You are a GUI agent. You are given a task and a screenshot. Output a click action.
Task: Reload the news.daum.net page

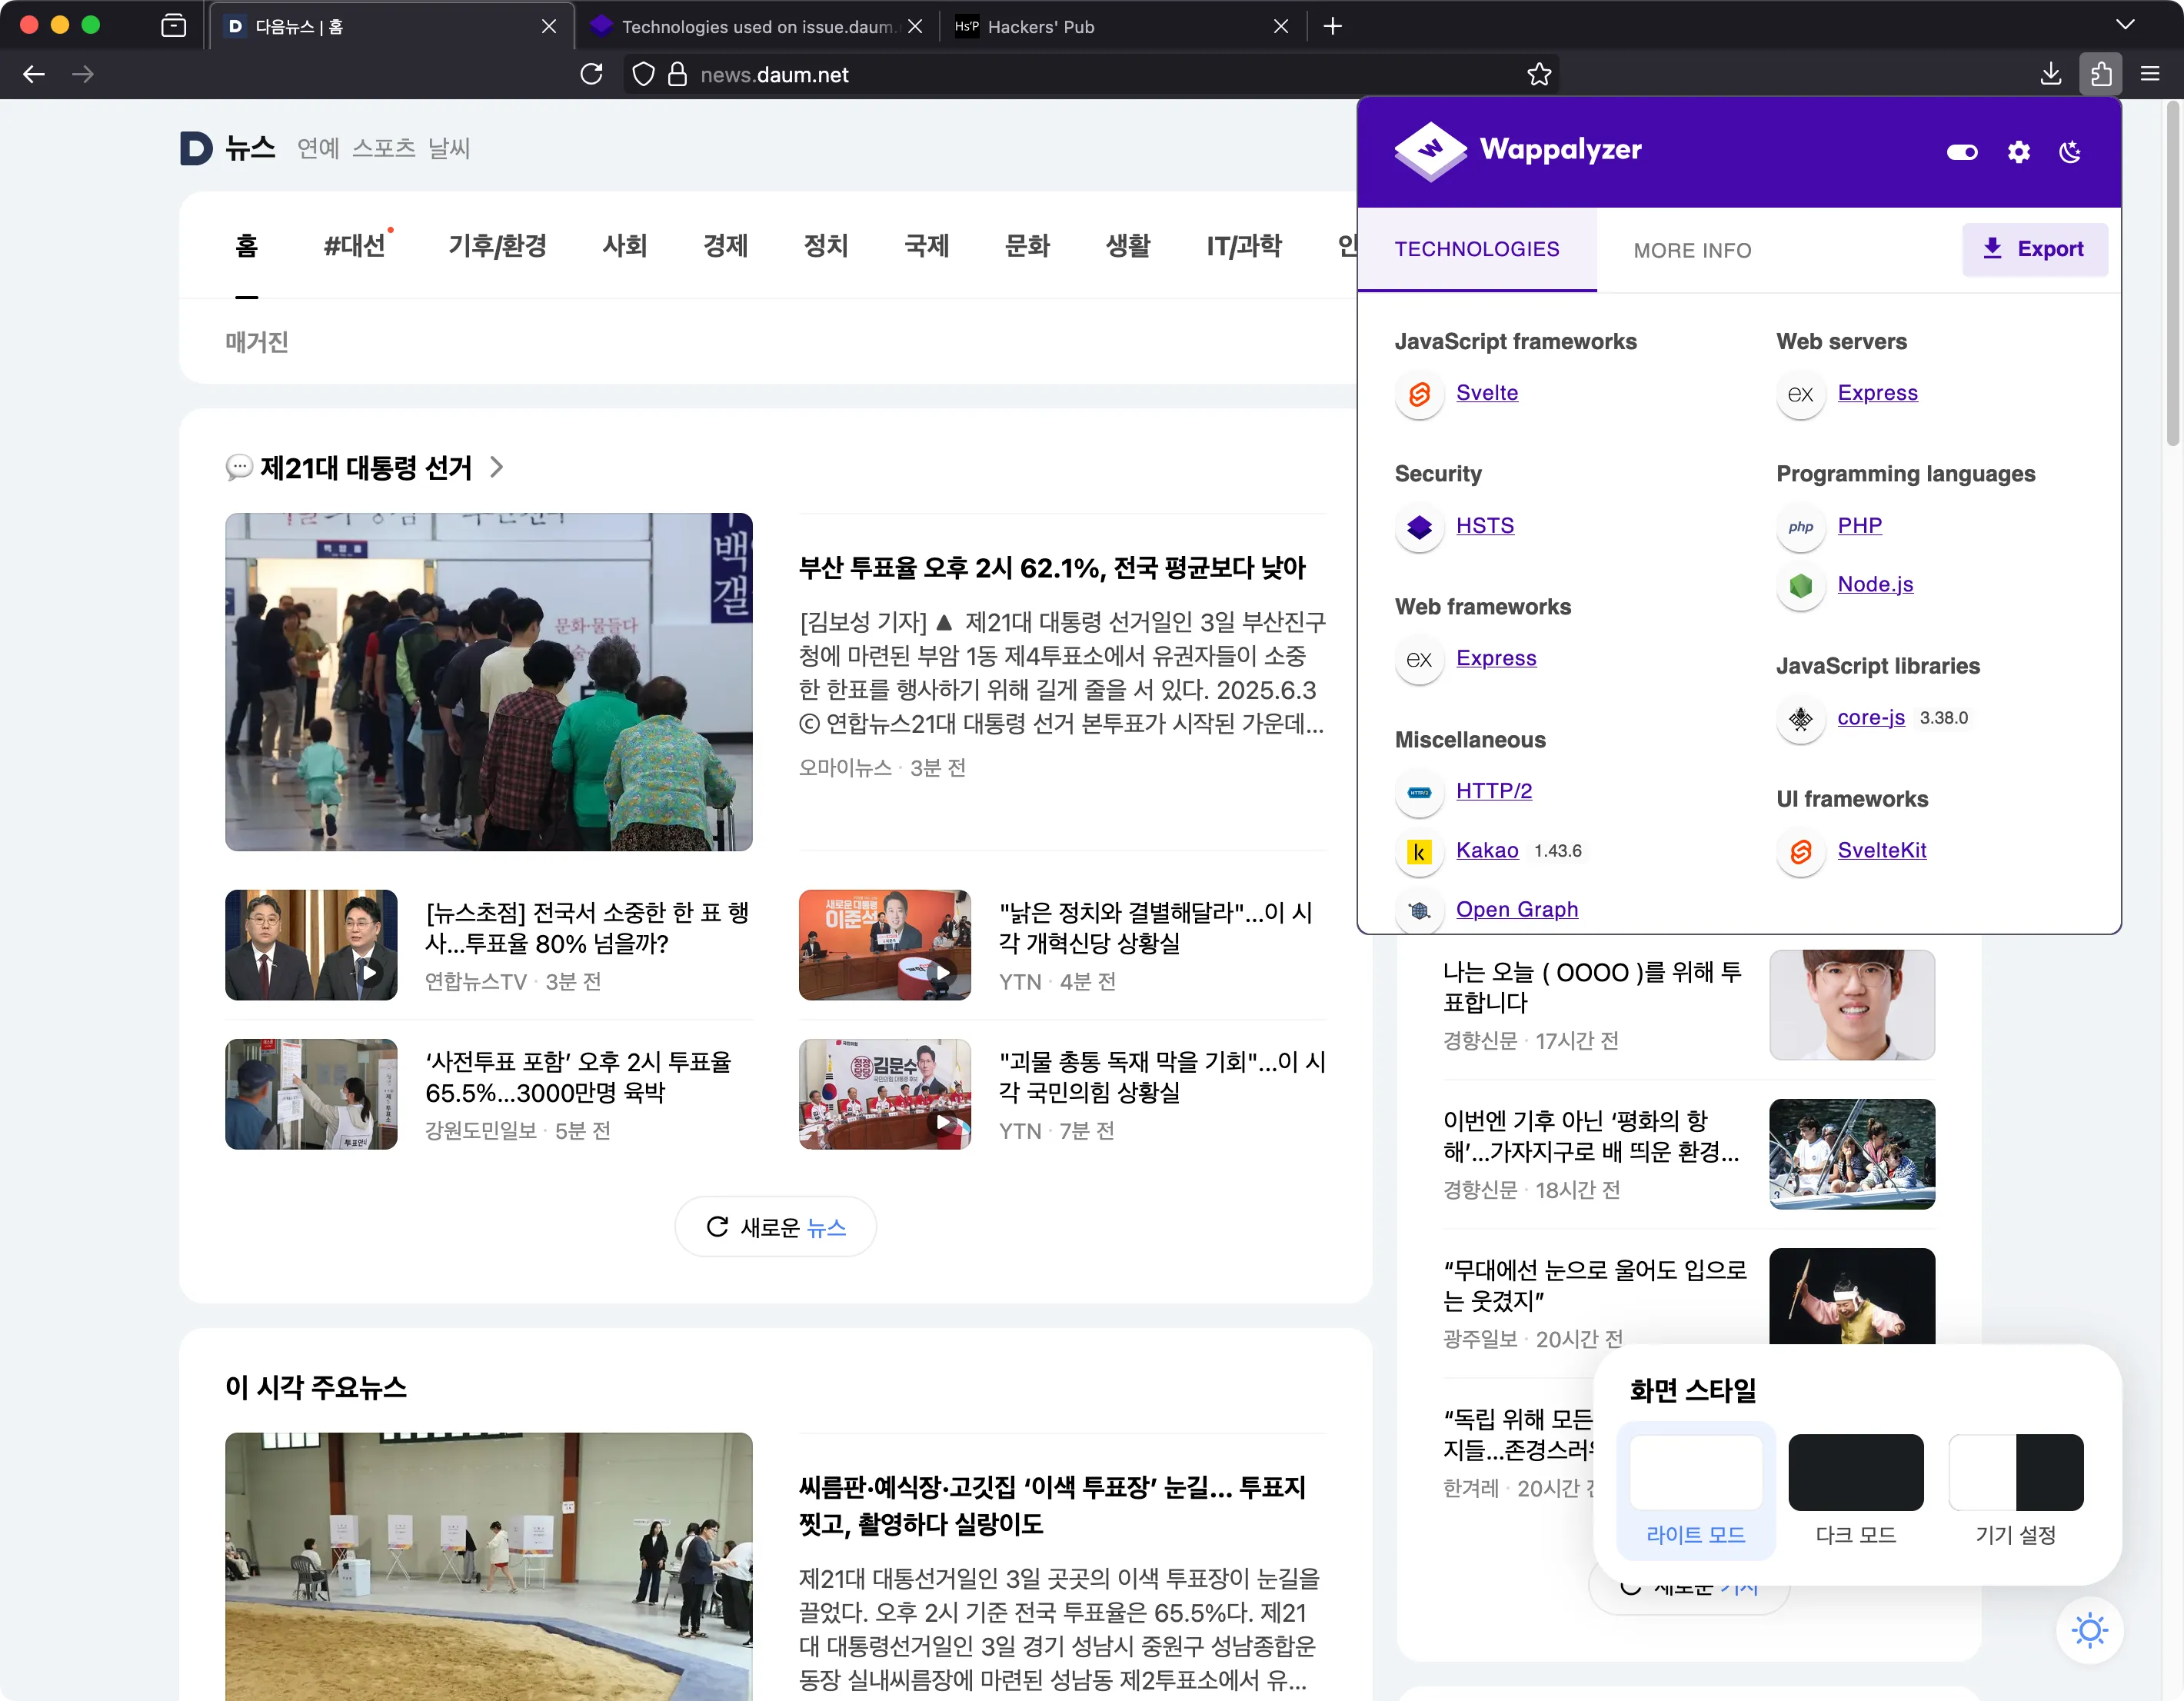[591, 74]
